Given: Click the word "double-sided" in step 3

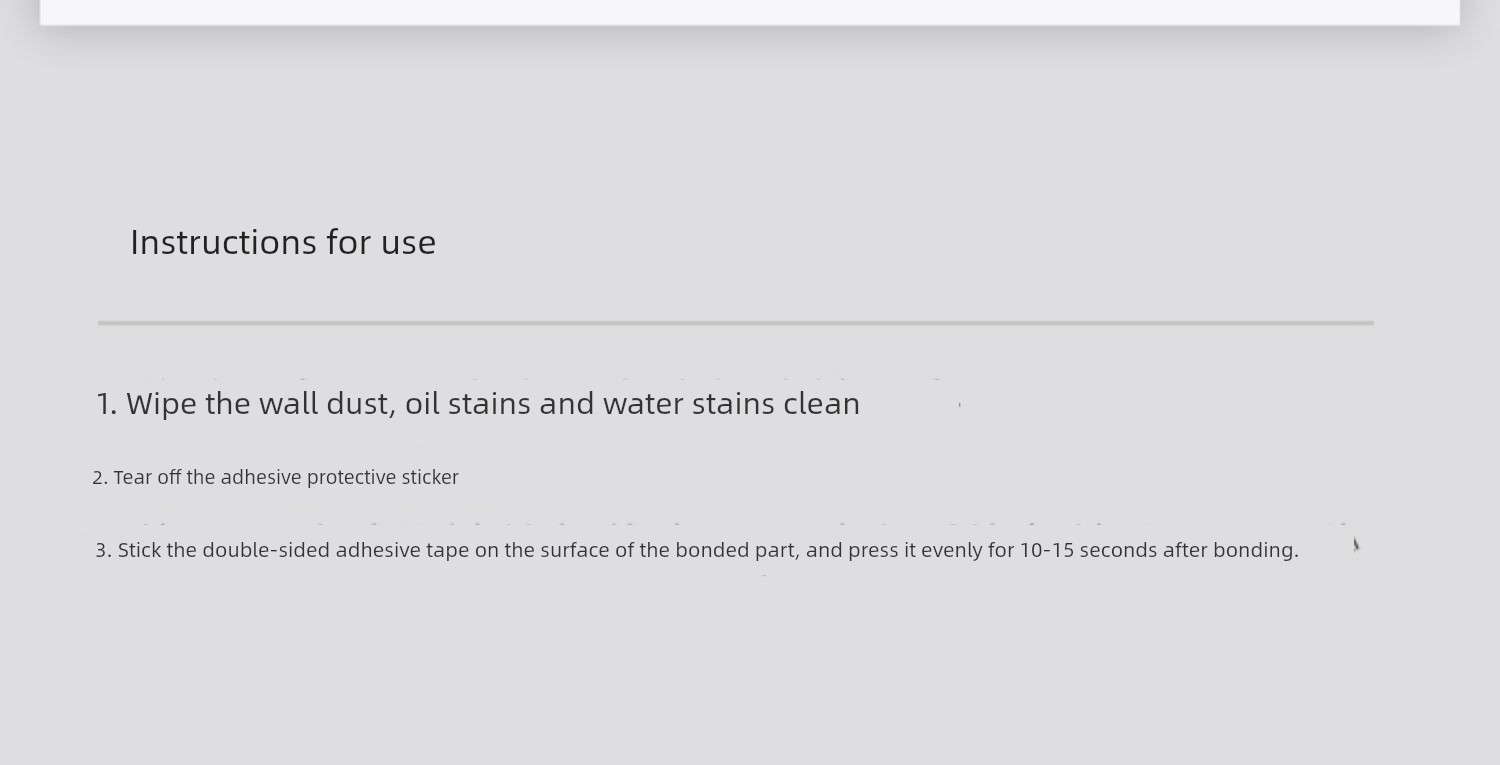Looking at the screenshot, I should tap(266, 550).
